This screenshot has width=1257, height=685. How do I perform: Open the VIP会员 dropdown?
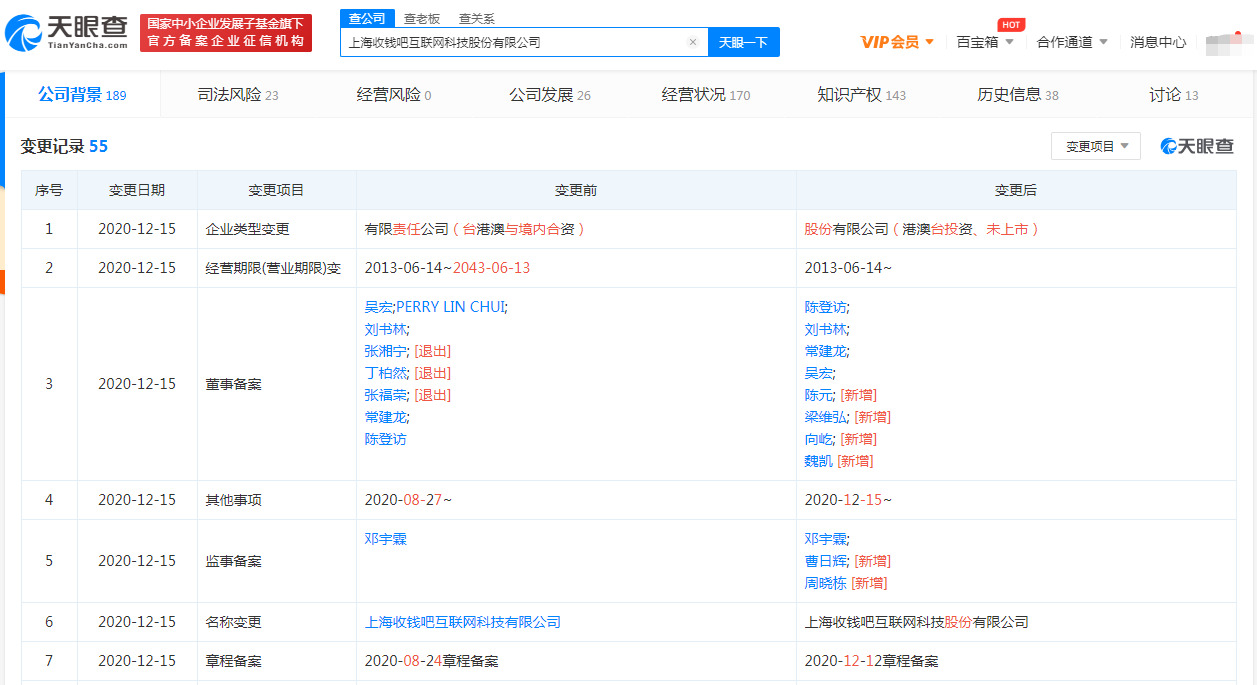click(x=897, y=42)
